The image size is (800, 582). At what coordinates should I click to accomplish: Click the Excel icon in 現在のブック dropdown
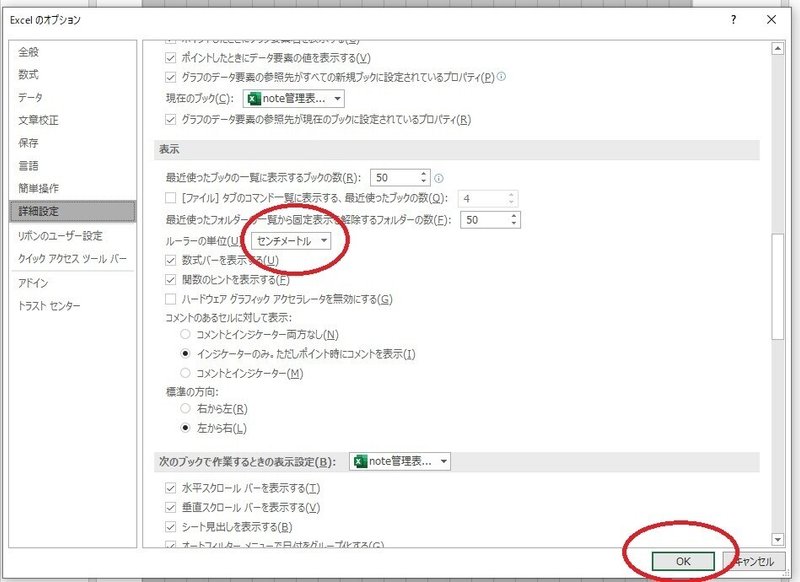[x=254, y=98]
